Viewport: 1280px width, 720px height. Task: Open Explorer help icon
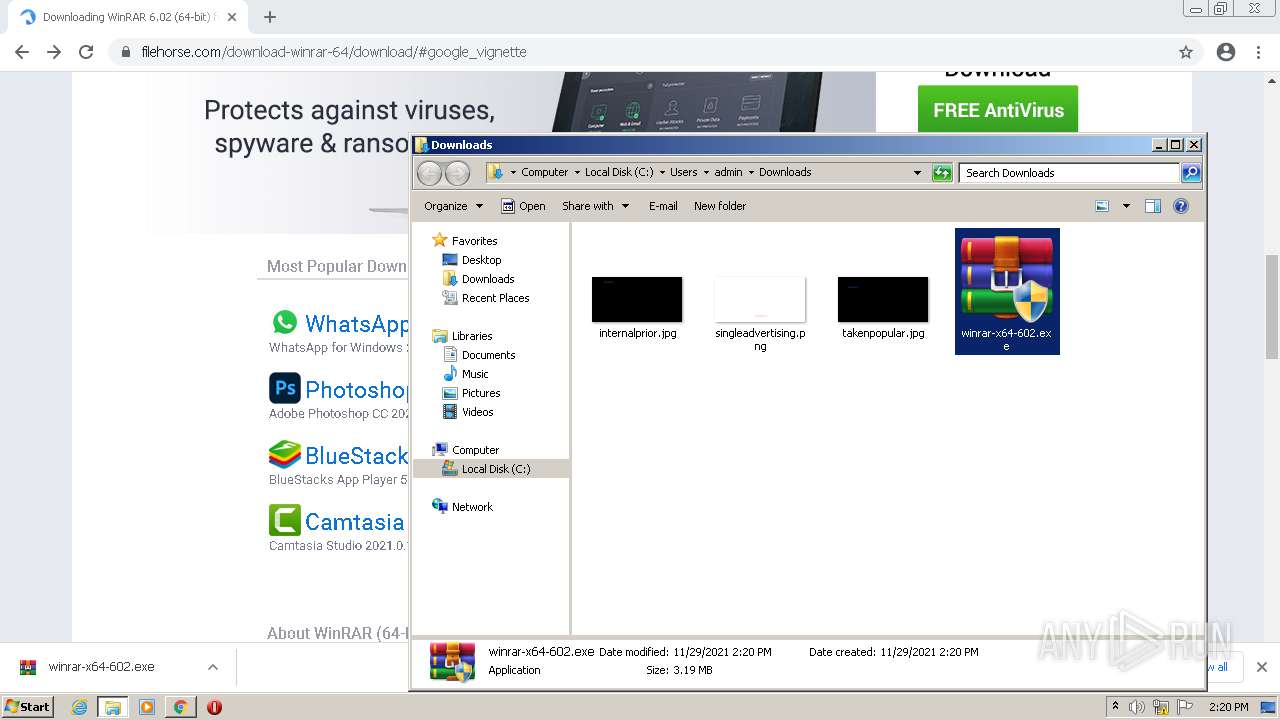point(1180,206)
